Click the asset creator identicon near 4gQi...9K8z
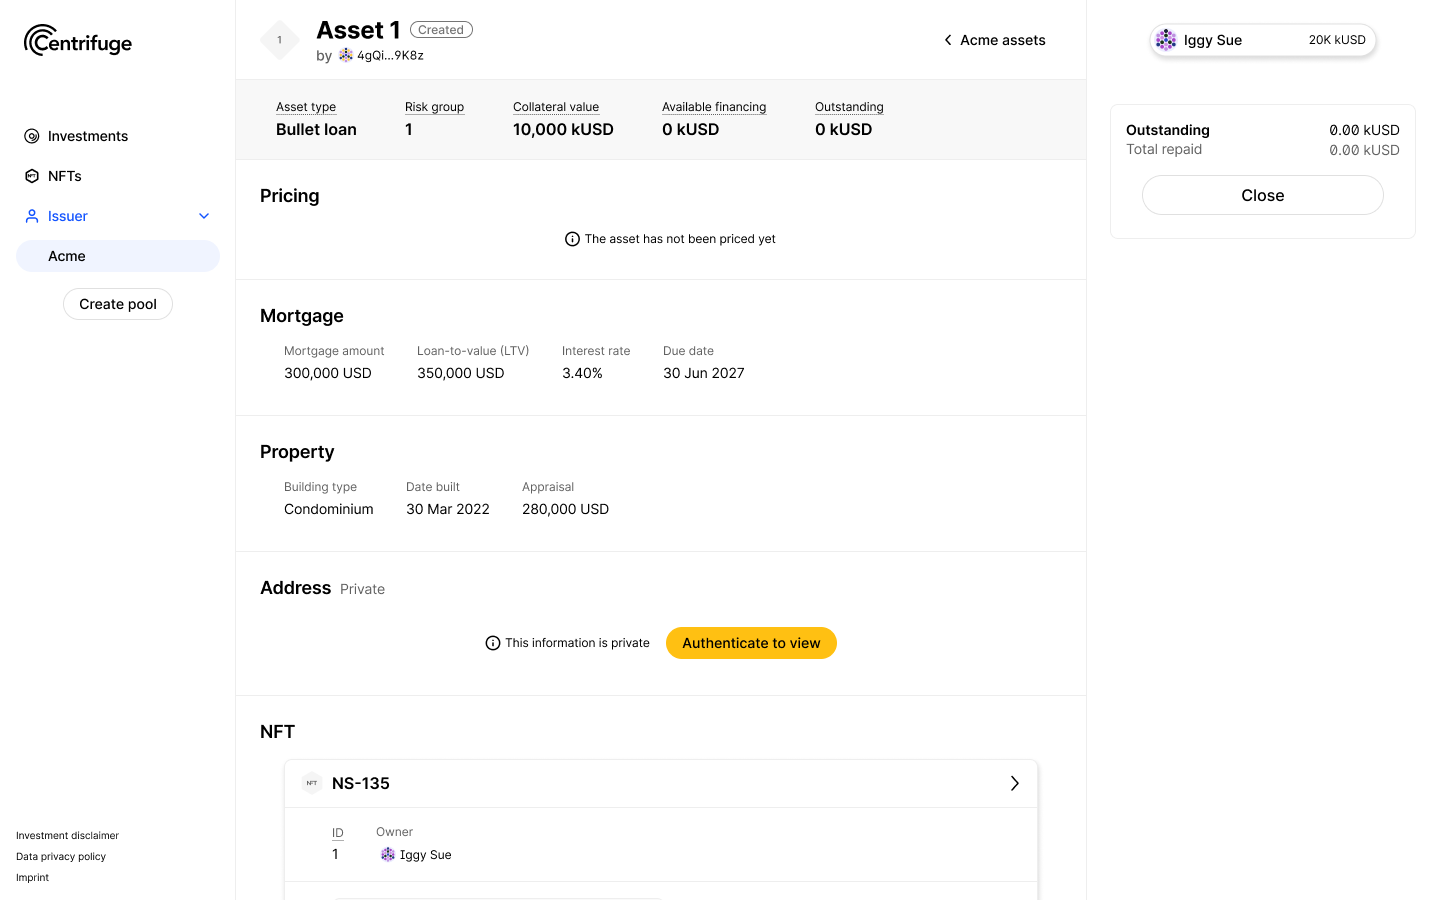The width and height of the screenshot is (1440, 900). point(346,55)
